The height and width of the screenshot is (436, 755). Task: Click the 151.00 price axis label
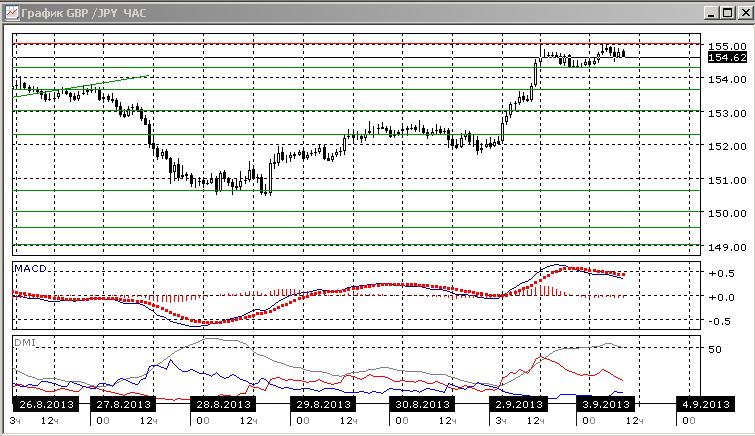pyautogui.click(x=727, y=180)
